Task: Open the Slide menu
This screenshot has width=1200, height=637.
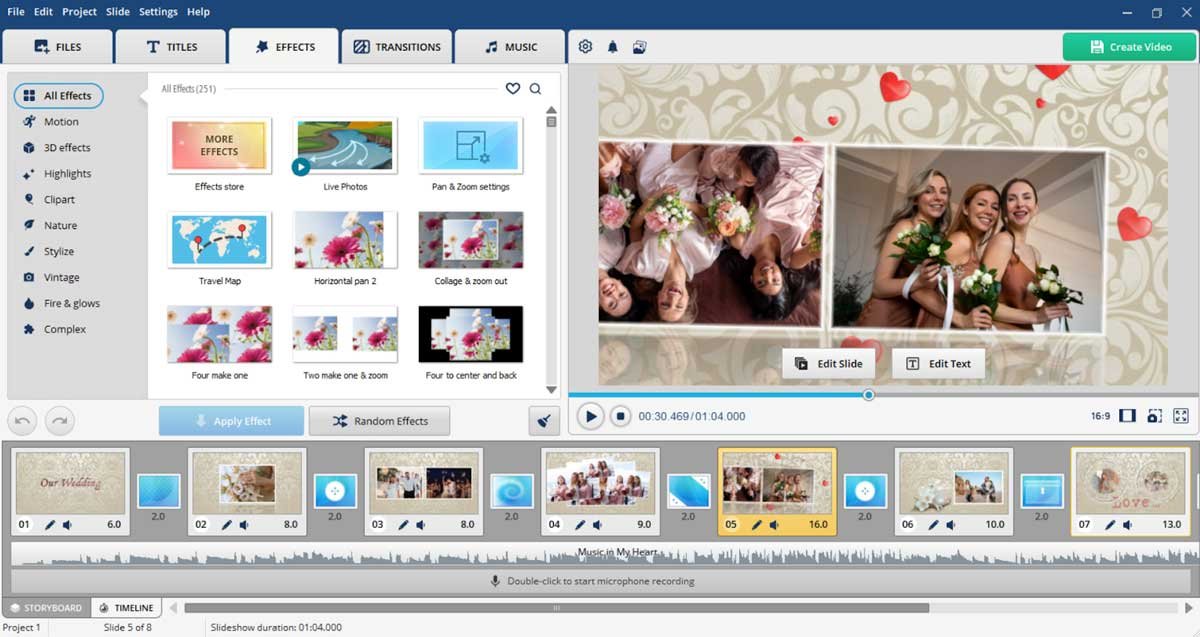Action: pos(117,12)
